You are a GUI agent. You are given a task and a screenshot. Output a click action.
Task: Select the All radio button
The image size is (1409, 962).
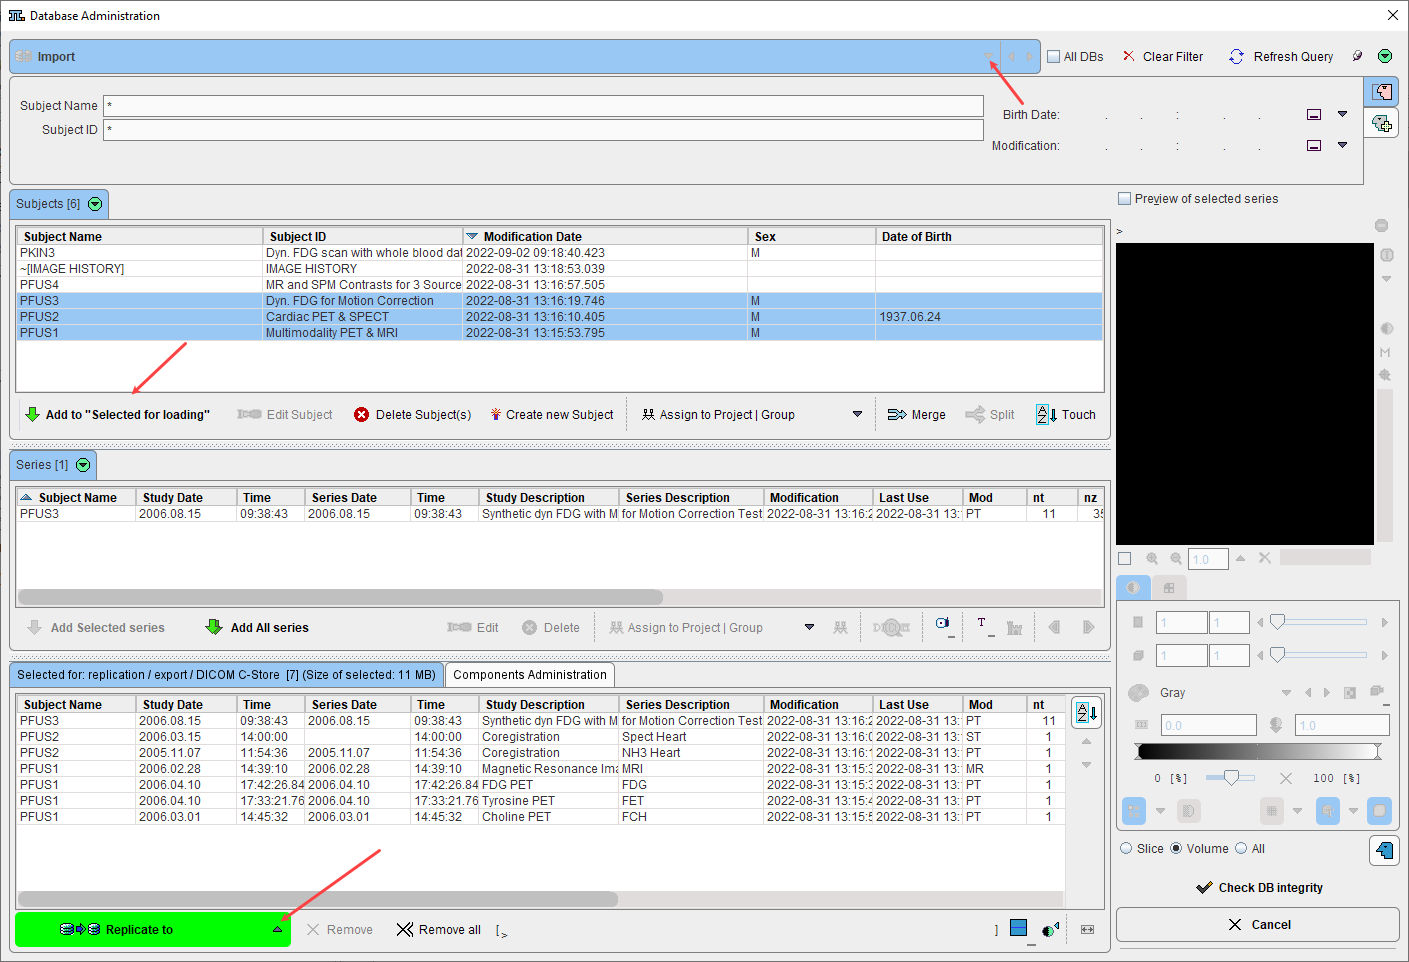pyautogui.click(x=1241, y=849)
